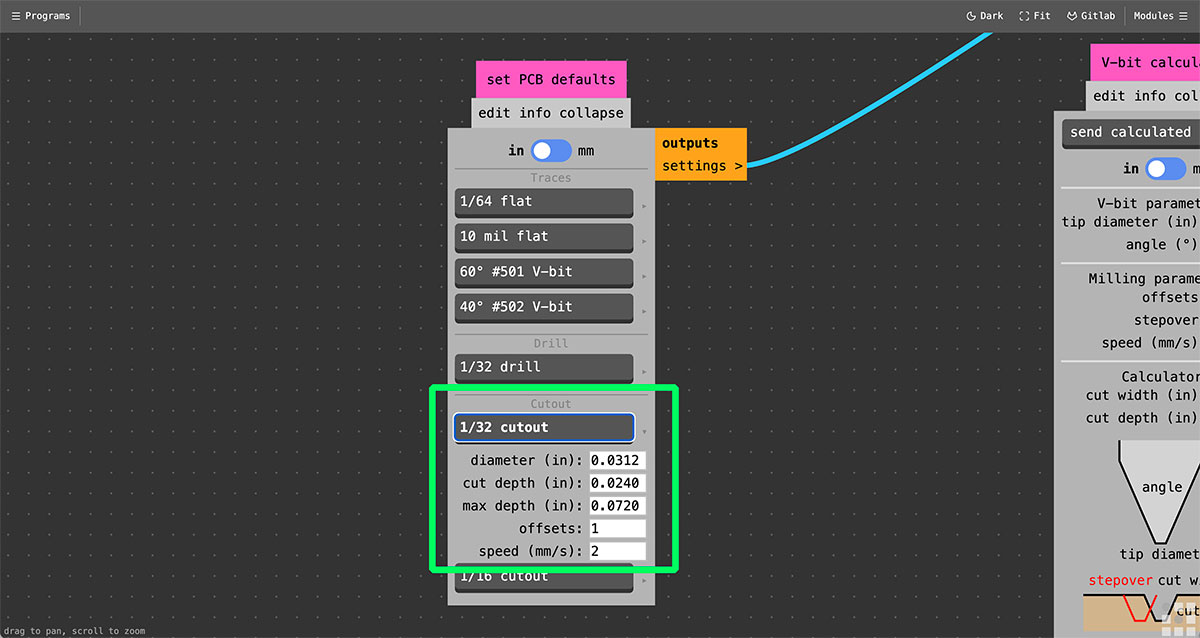The image size is (1200, 638).
Task: Expand the 1/64 flat settings arrow
Action: click(x=644, y=206)
